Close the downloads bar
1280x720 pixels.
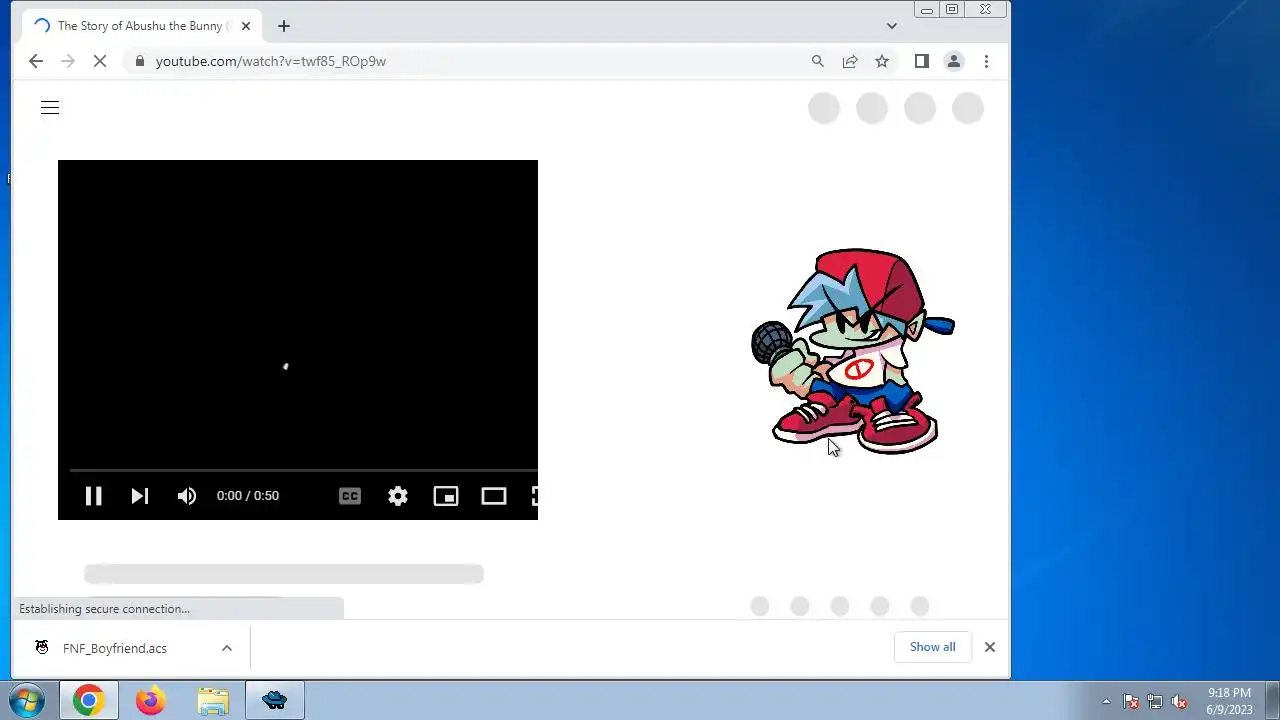click(990, 647)
